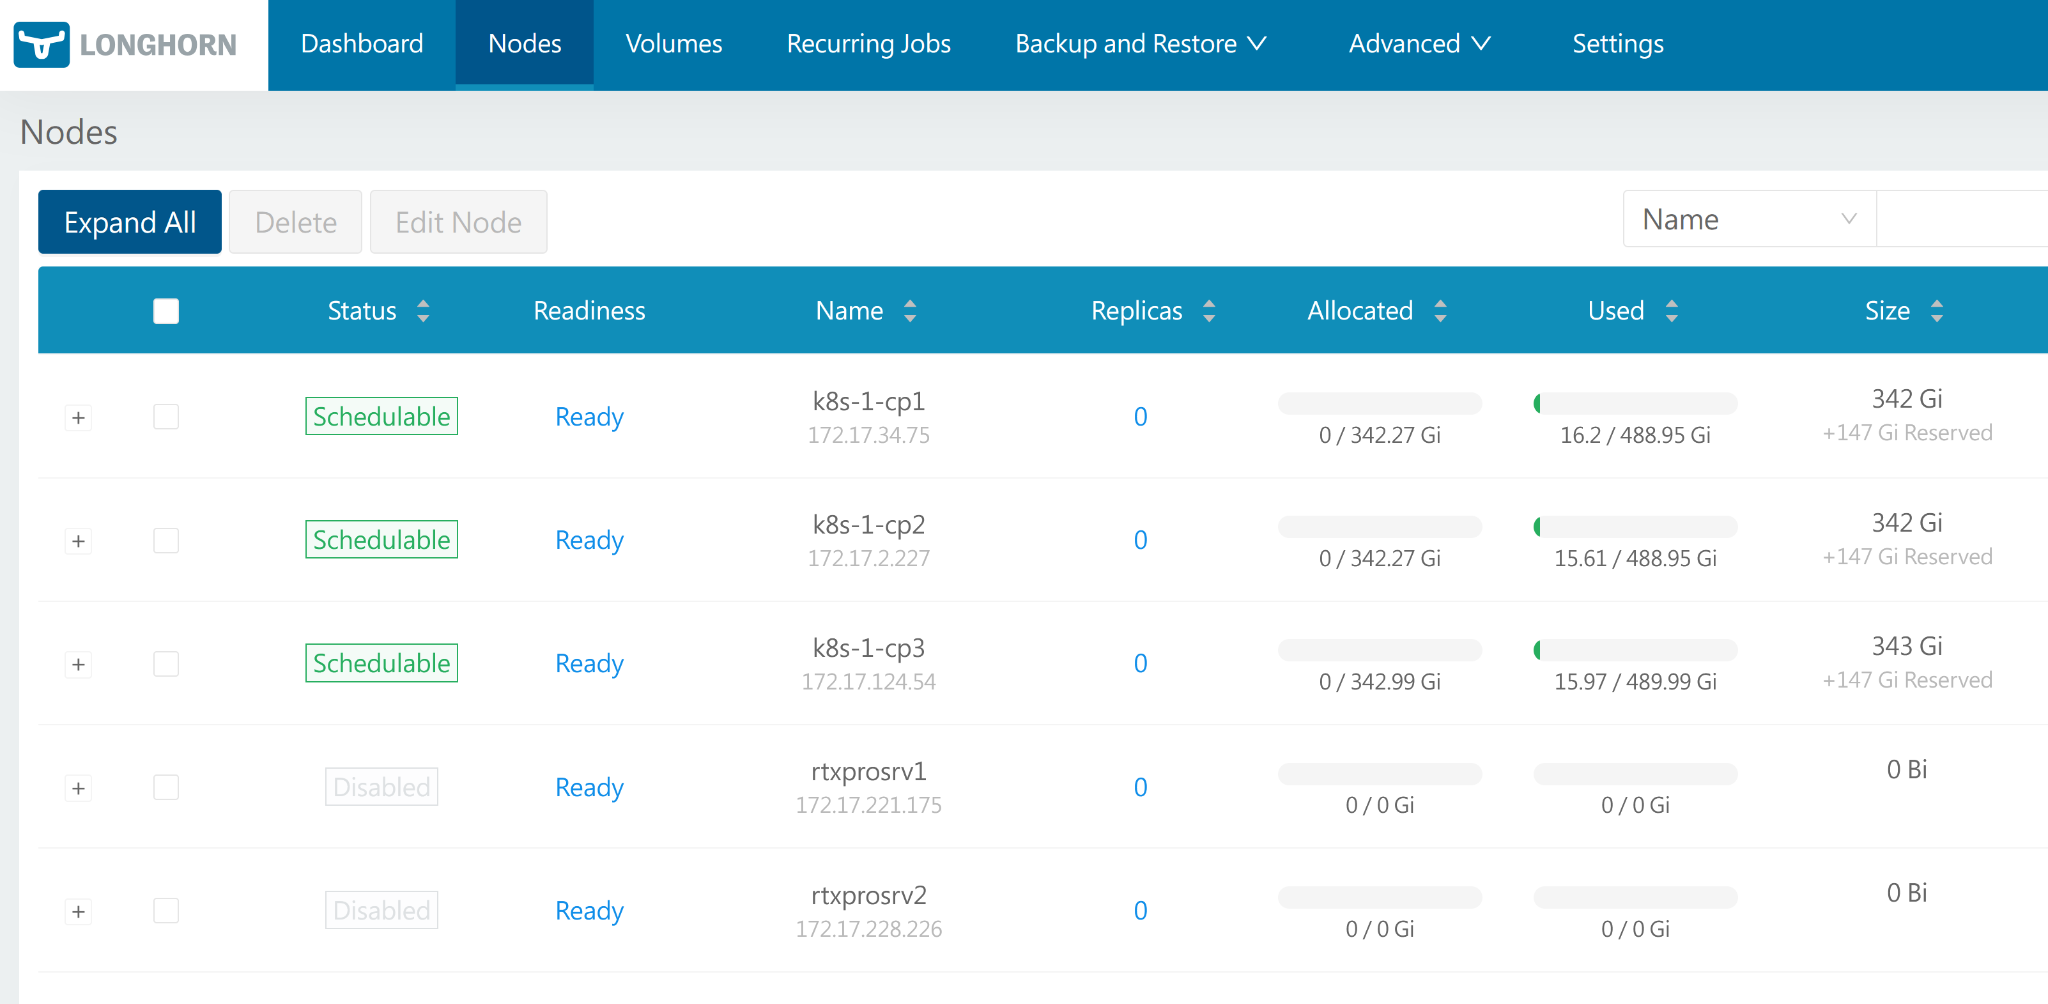Click IP address 172.17.228.226
This screenshot has width=2048, height=1004.
coord(869,929)
